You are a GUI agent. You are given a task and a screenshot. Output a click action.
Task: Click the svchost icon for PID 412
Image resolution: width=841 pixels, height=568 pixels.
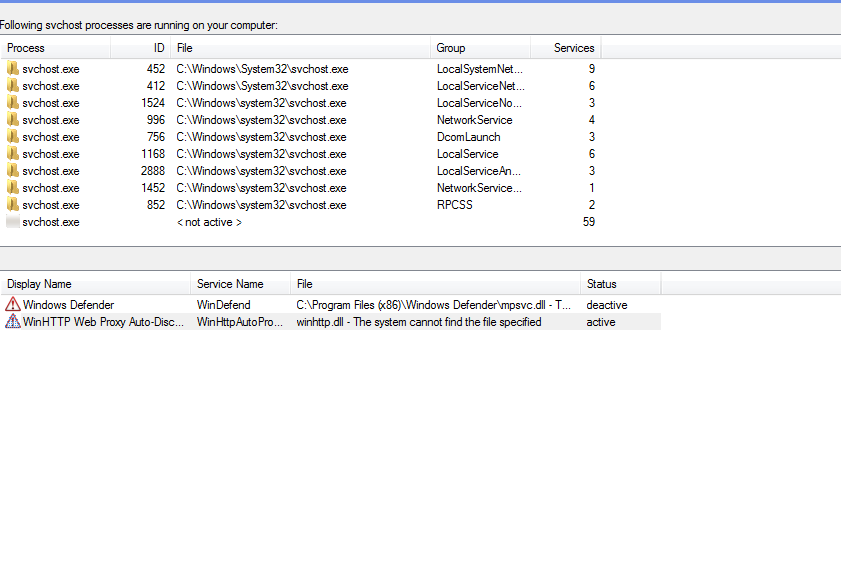coord(13,86)
